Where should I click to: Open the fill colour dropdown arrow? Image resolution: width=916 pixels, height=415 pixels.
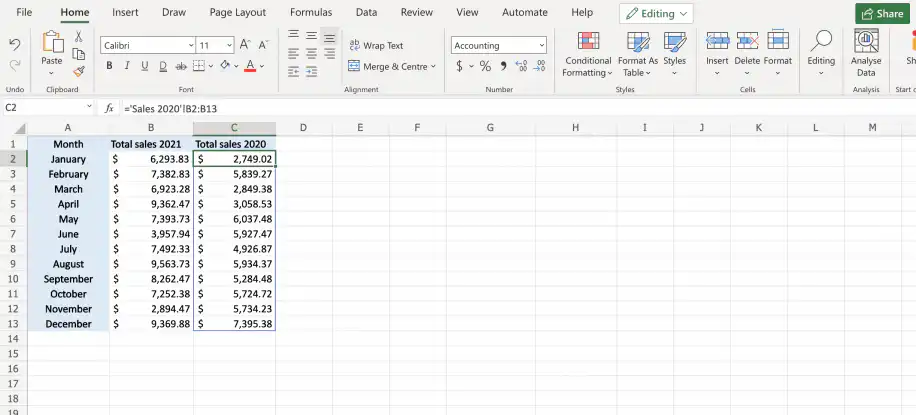(236, 66)
